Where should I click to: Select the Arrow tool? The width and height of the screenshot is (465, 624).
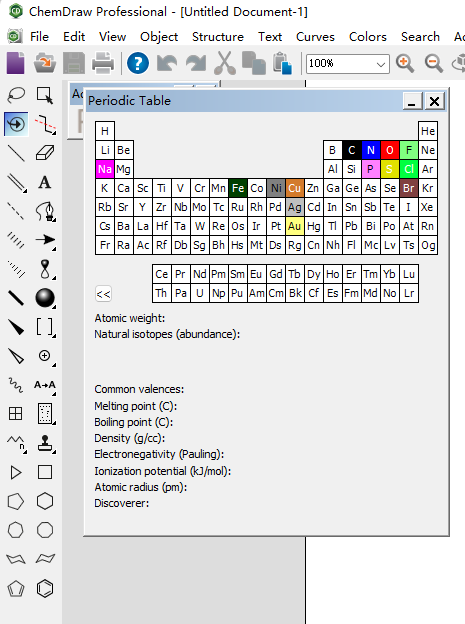(45, 240)
